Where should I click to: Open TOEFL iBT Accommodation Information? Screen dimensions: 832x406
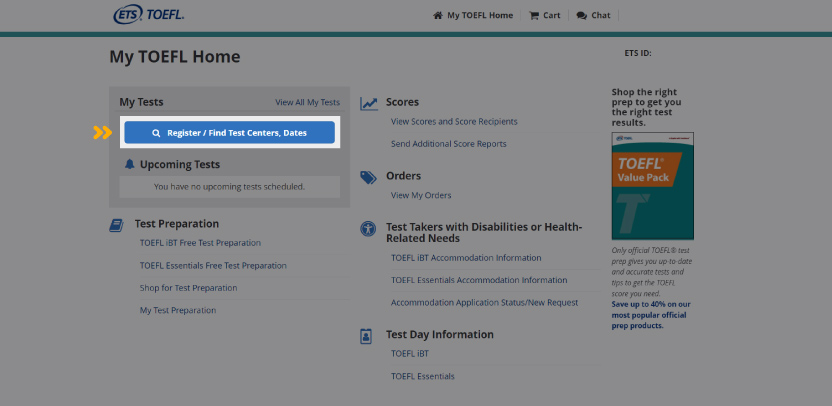(x=466, y=258)
